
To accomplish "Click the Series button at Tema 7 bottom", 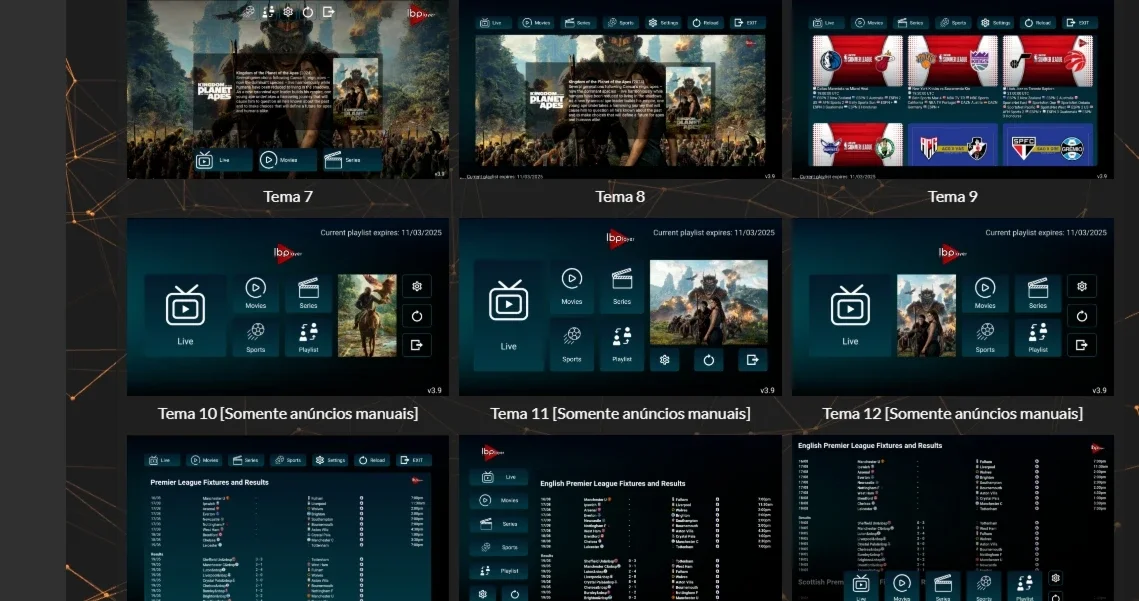I will click(x=352, y=160).
